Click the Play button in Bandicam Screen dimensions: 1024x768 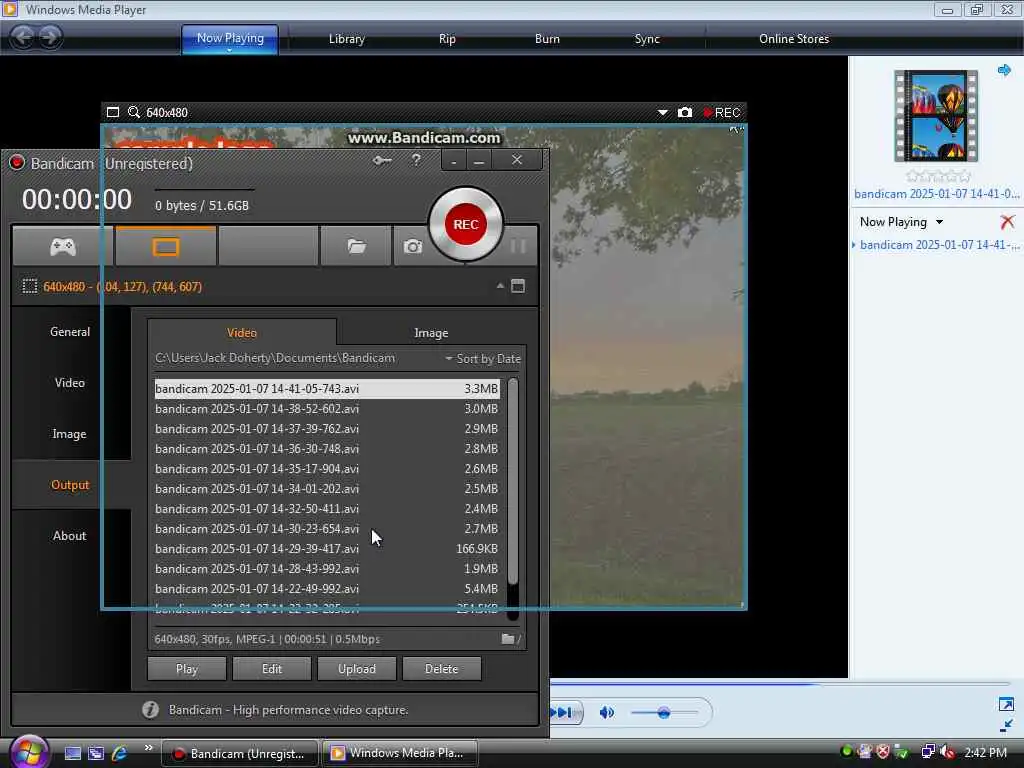tap(187, 669)
